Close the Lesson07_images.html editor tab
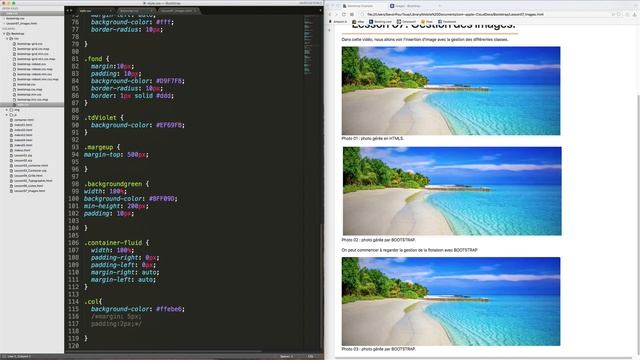This screenshot has height=360, width=640. 195,11
